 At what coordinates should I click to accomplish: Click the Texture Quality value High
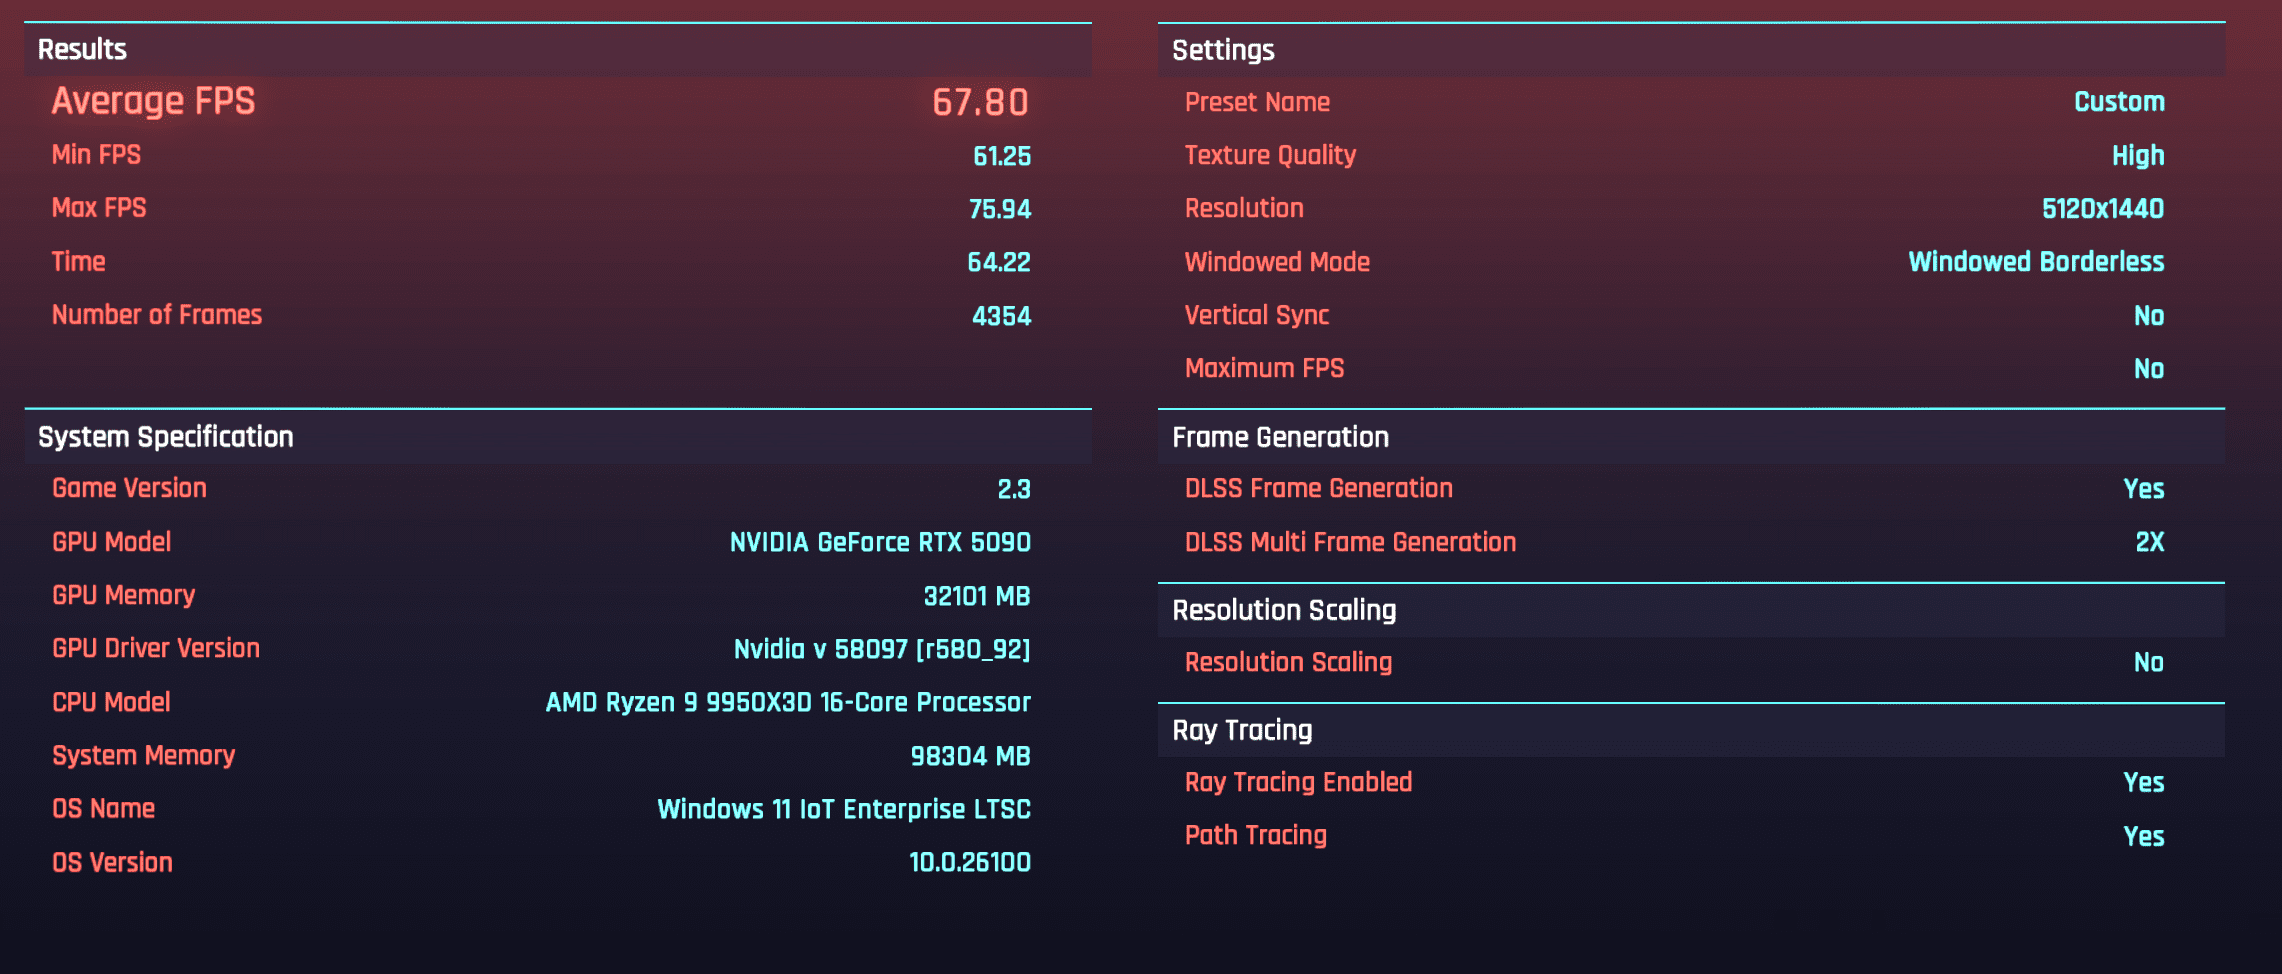pos(2138,156)
